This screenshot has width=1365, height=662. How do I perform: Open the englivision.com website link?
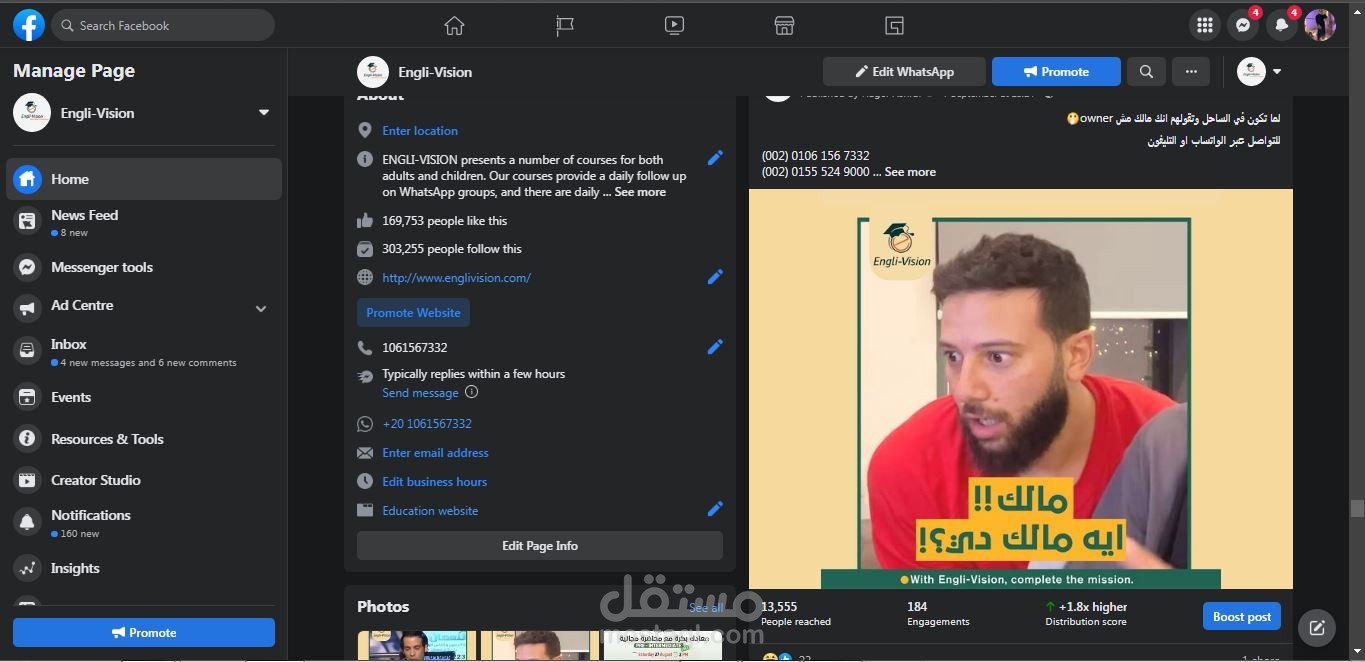457,278
